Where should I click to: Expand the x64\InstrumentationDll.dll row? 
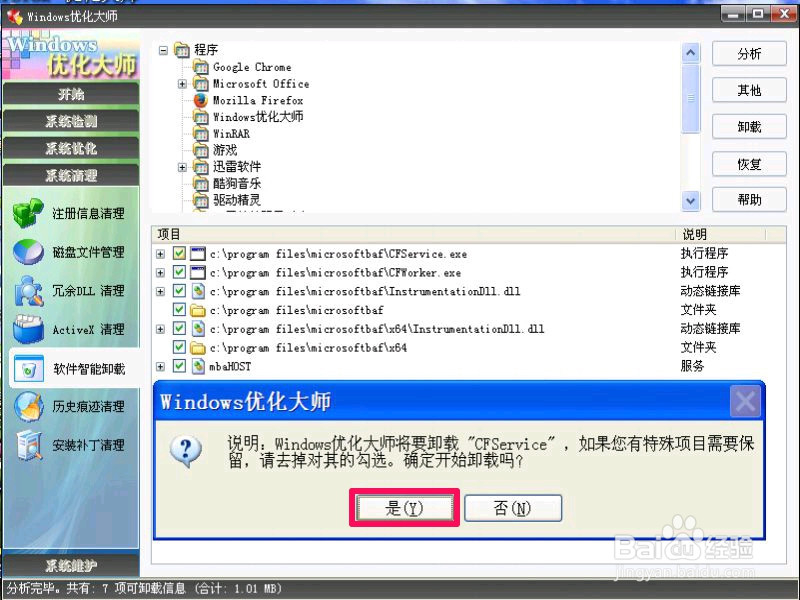[x=160, y=329]
